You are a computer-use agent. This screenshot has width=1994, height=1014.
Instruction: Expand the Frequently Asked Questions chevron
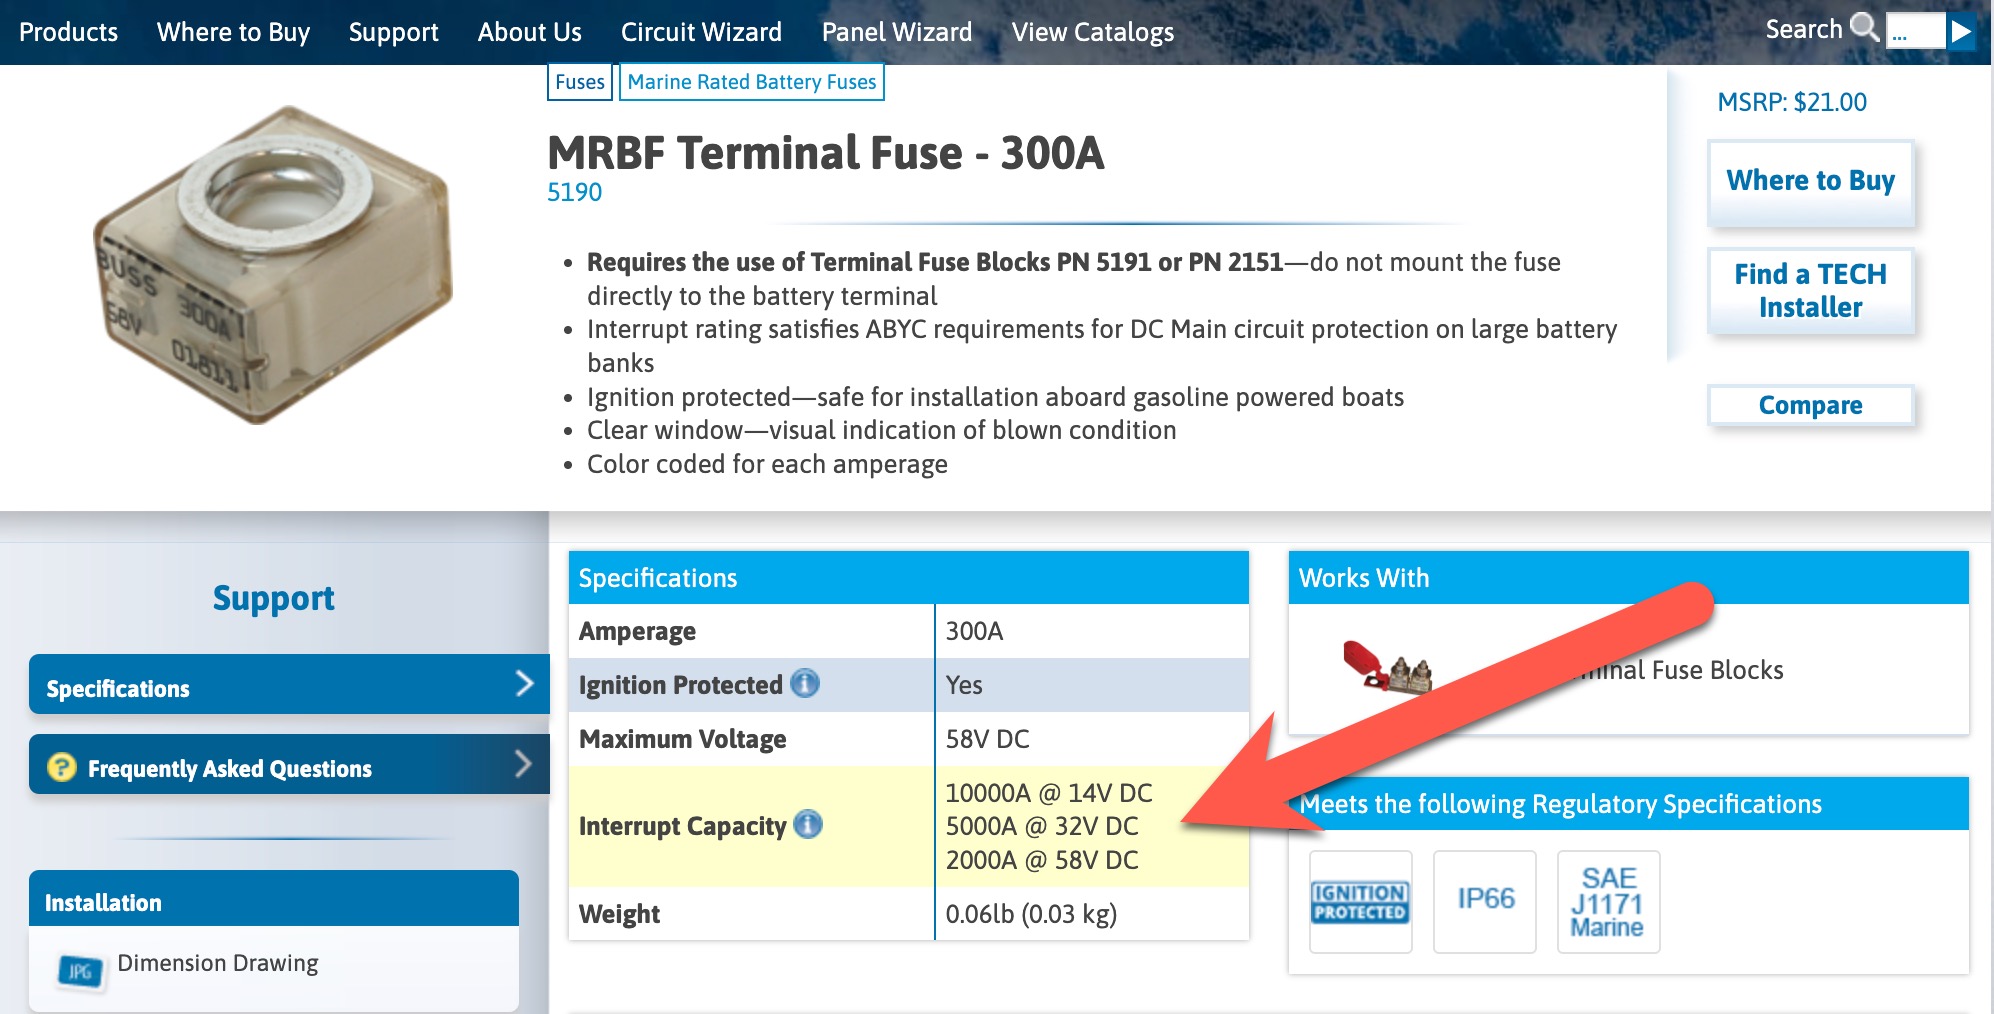[x=524, y=765]
